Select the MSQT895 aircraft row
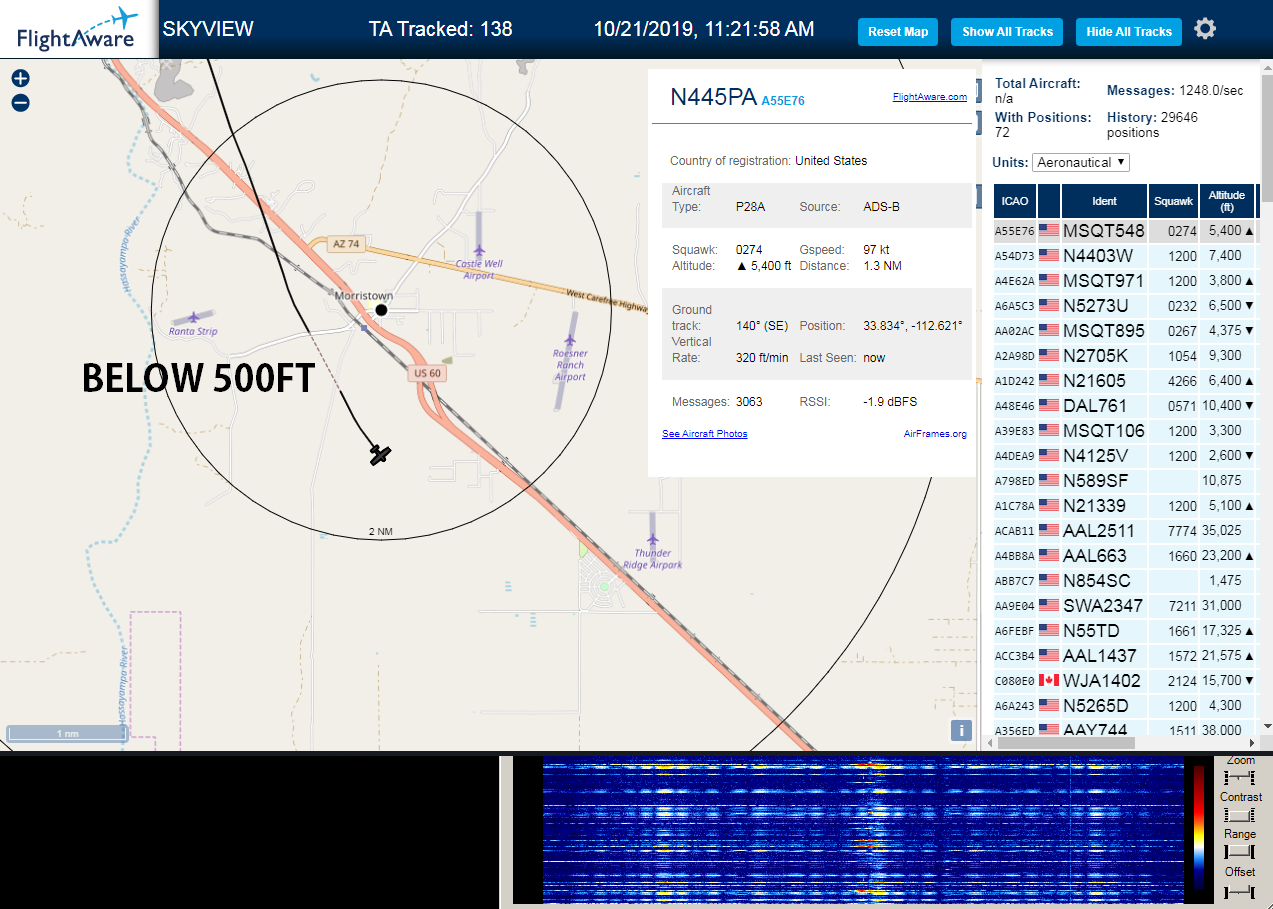Image resolution: width=1273 pixels, height=909 pixels. coord(1124,331)
